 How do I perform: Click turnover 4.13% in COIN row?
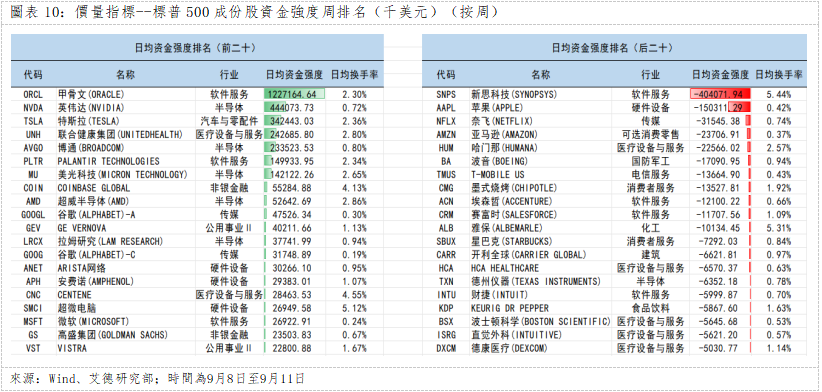pyautogui.click(x=354, y=188)
